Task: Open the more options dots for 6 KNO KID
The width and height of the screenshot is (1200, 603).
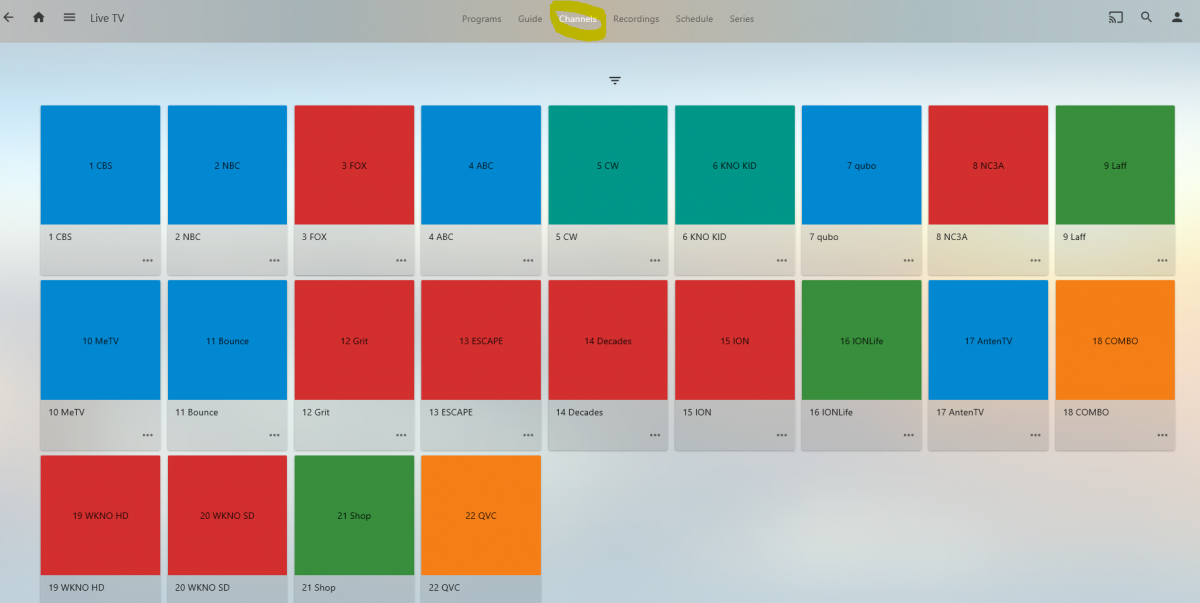Action: [x=782, y=260]
